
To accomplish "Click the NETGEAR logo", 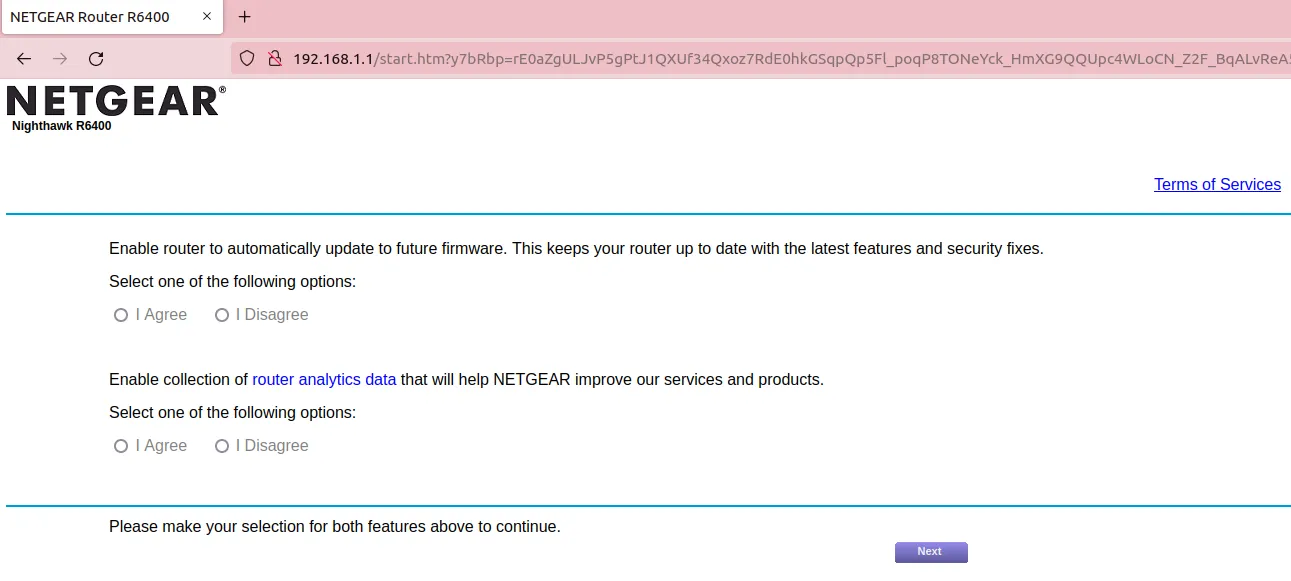I will [116, 101].
